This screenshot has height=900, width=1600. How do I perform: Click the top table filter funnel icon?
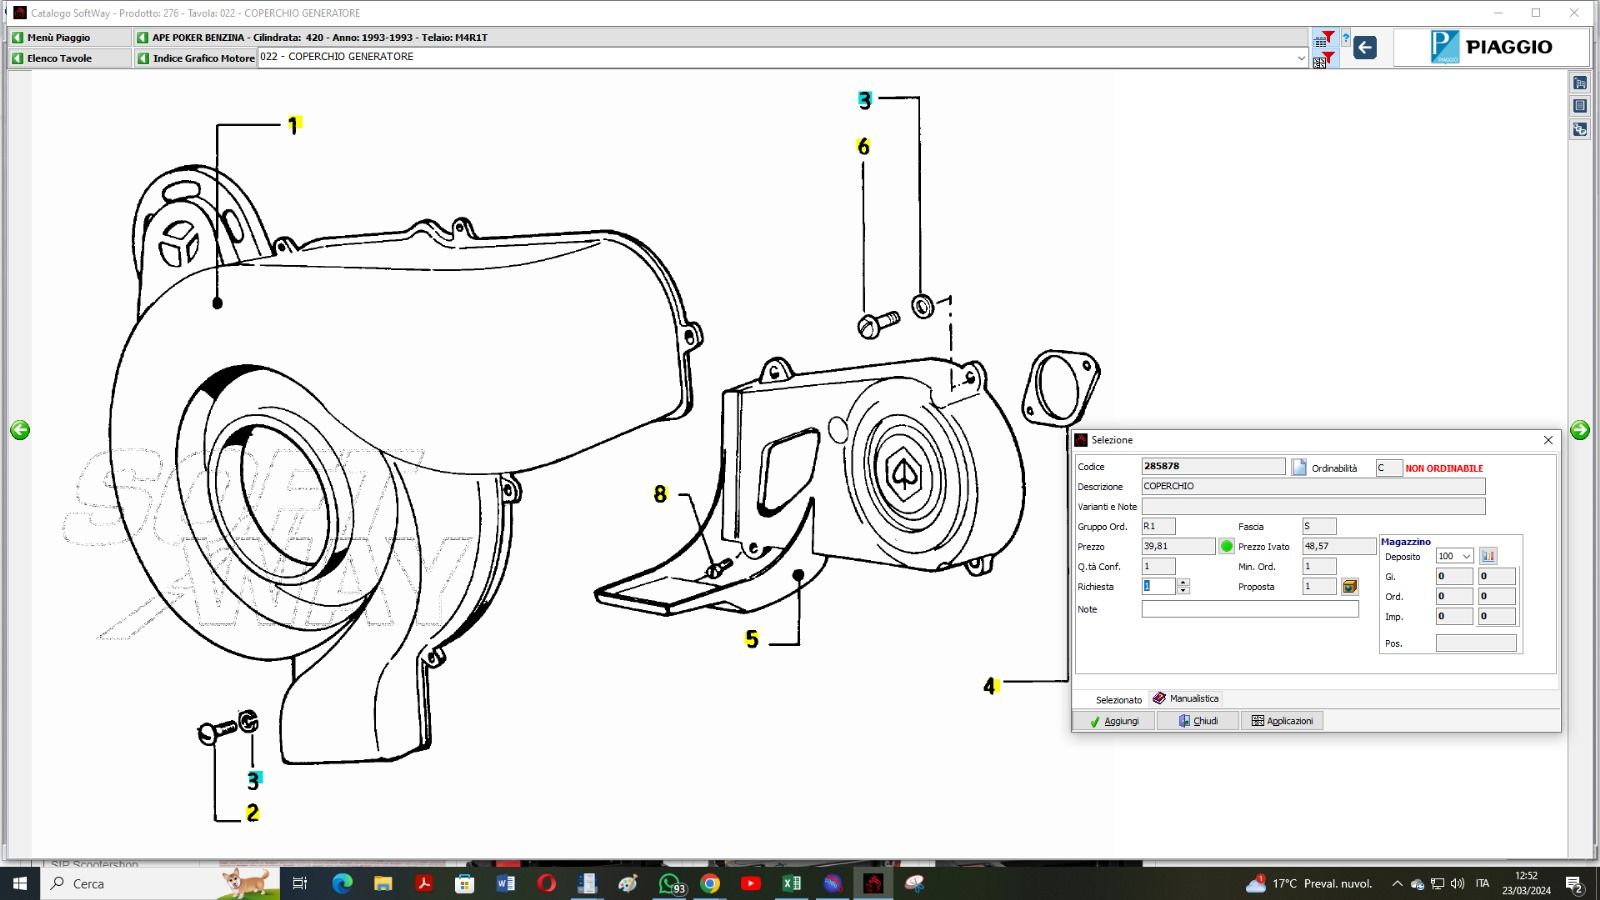[x=1324, y=39]
